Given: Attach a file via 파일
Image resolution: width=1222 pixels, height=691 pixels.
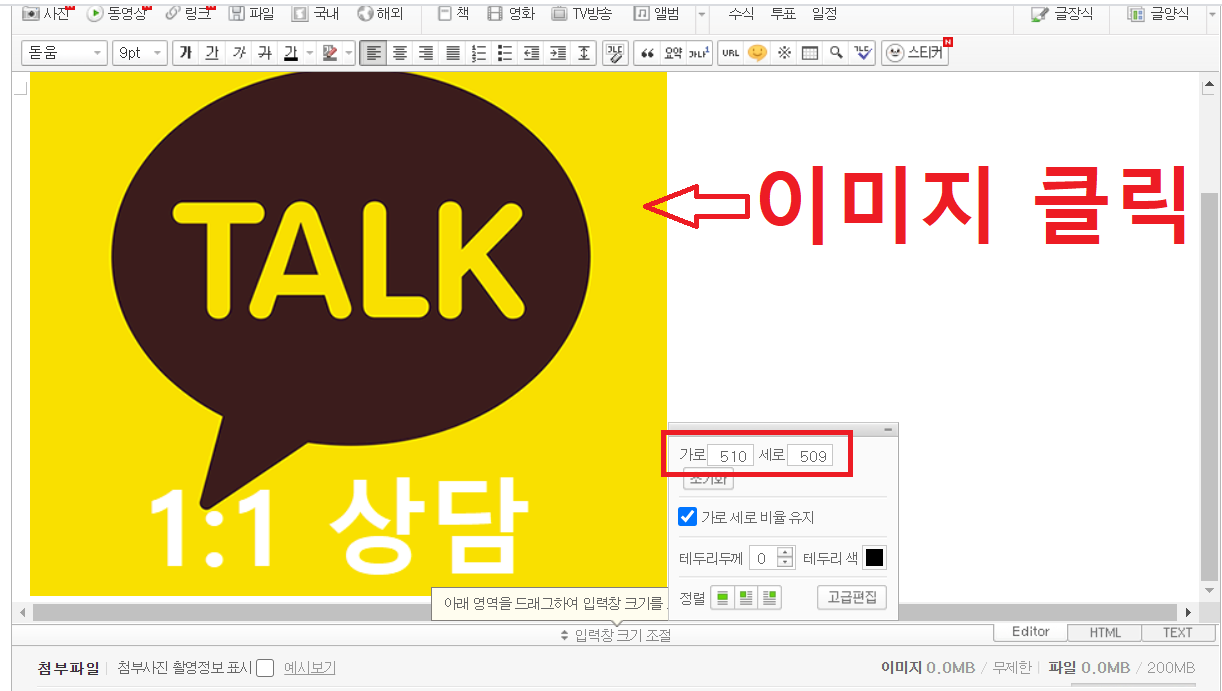Looking at the screenshot, I should pyautogui.click(x=251, y=14).
